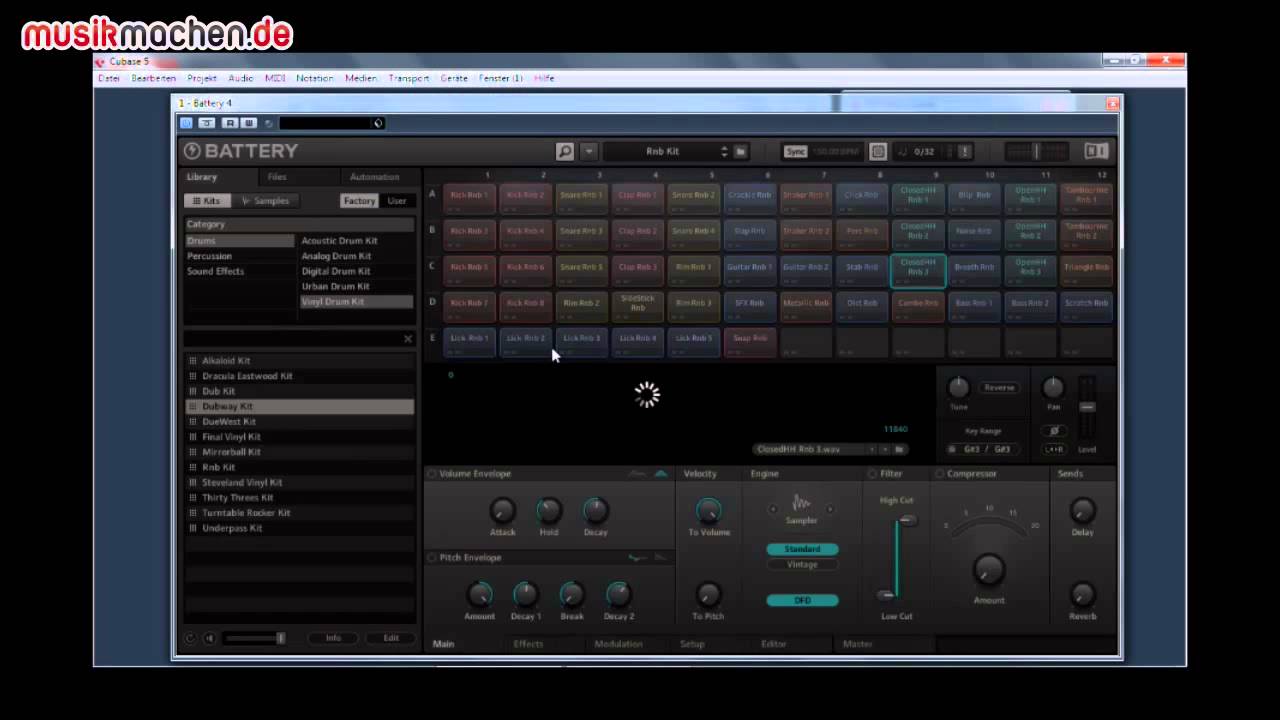Screen dimensions: 1280x720
Task: Click the Pan knob
Action: pyautogui.click(x=1053, y=387)
